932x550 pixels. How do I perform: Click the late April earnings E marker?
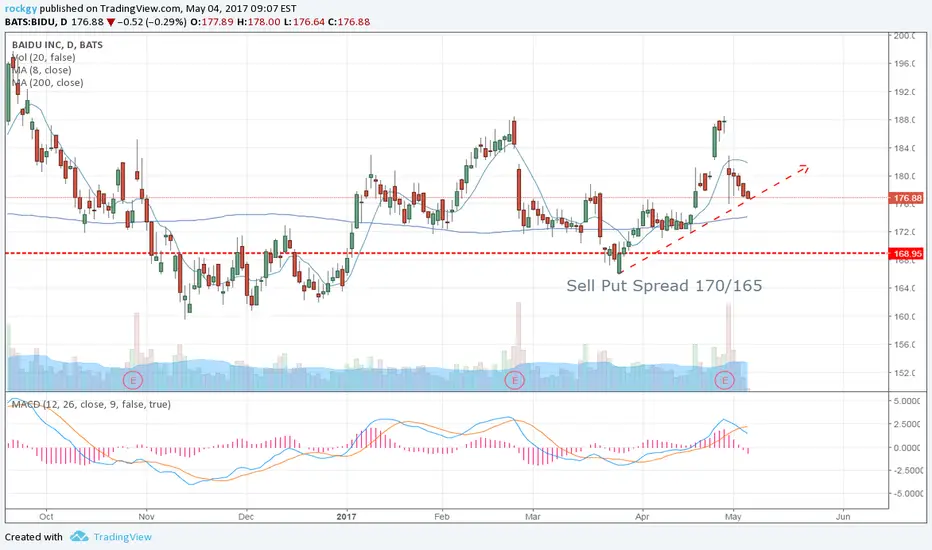[x=725, y=380]
